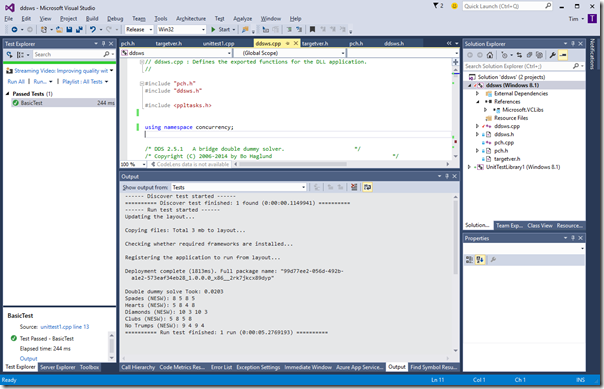
Task: Click the feedback smiley icon
Action: pyautogui.click(x=454, y=6)
